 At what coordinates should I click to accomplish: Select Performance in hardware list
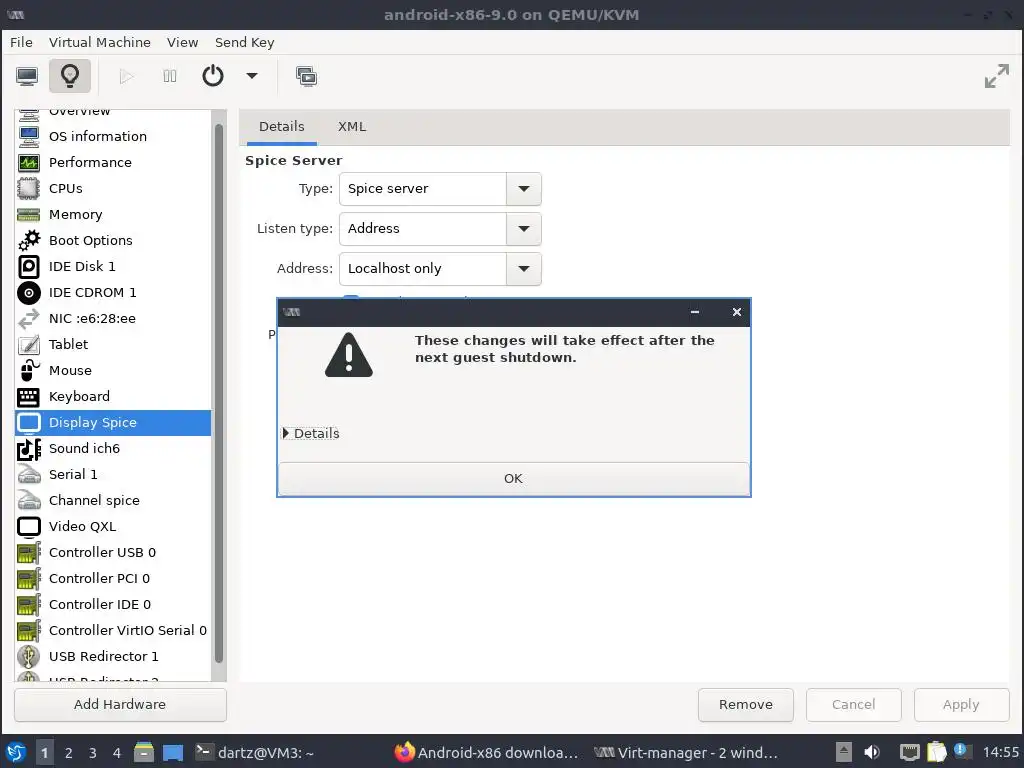pos(113,163)
